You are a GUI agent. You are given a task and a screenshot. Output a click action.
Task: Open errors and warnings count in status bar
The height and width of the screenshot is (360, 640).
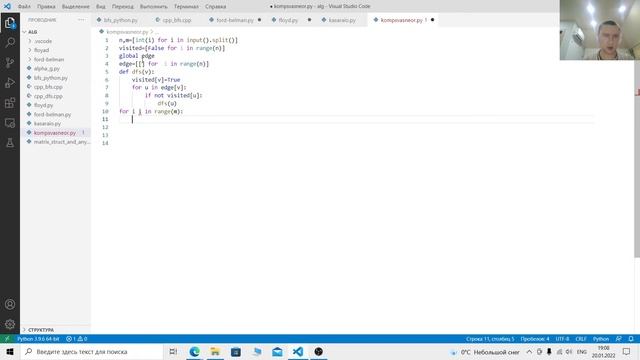click(77, 339)
